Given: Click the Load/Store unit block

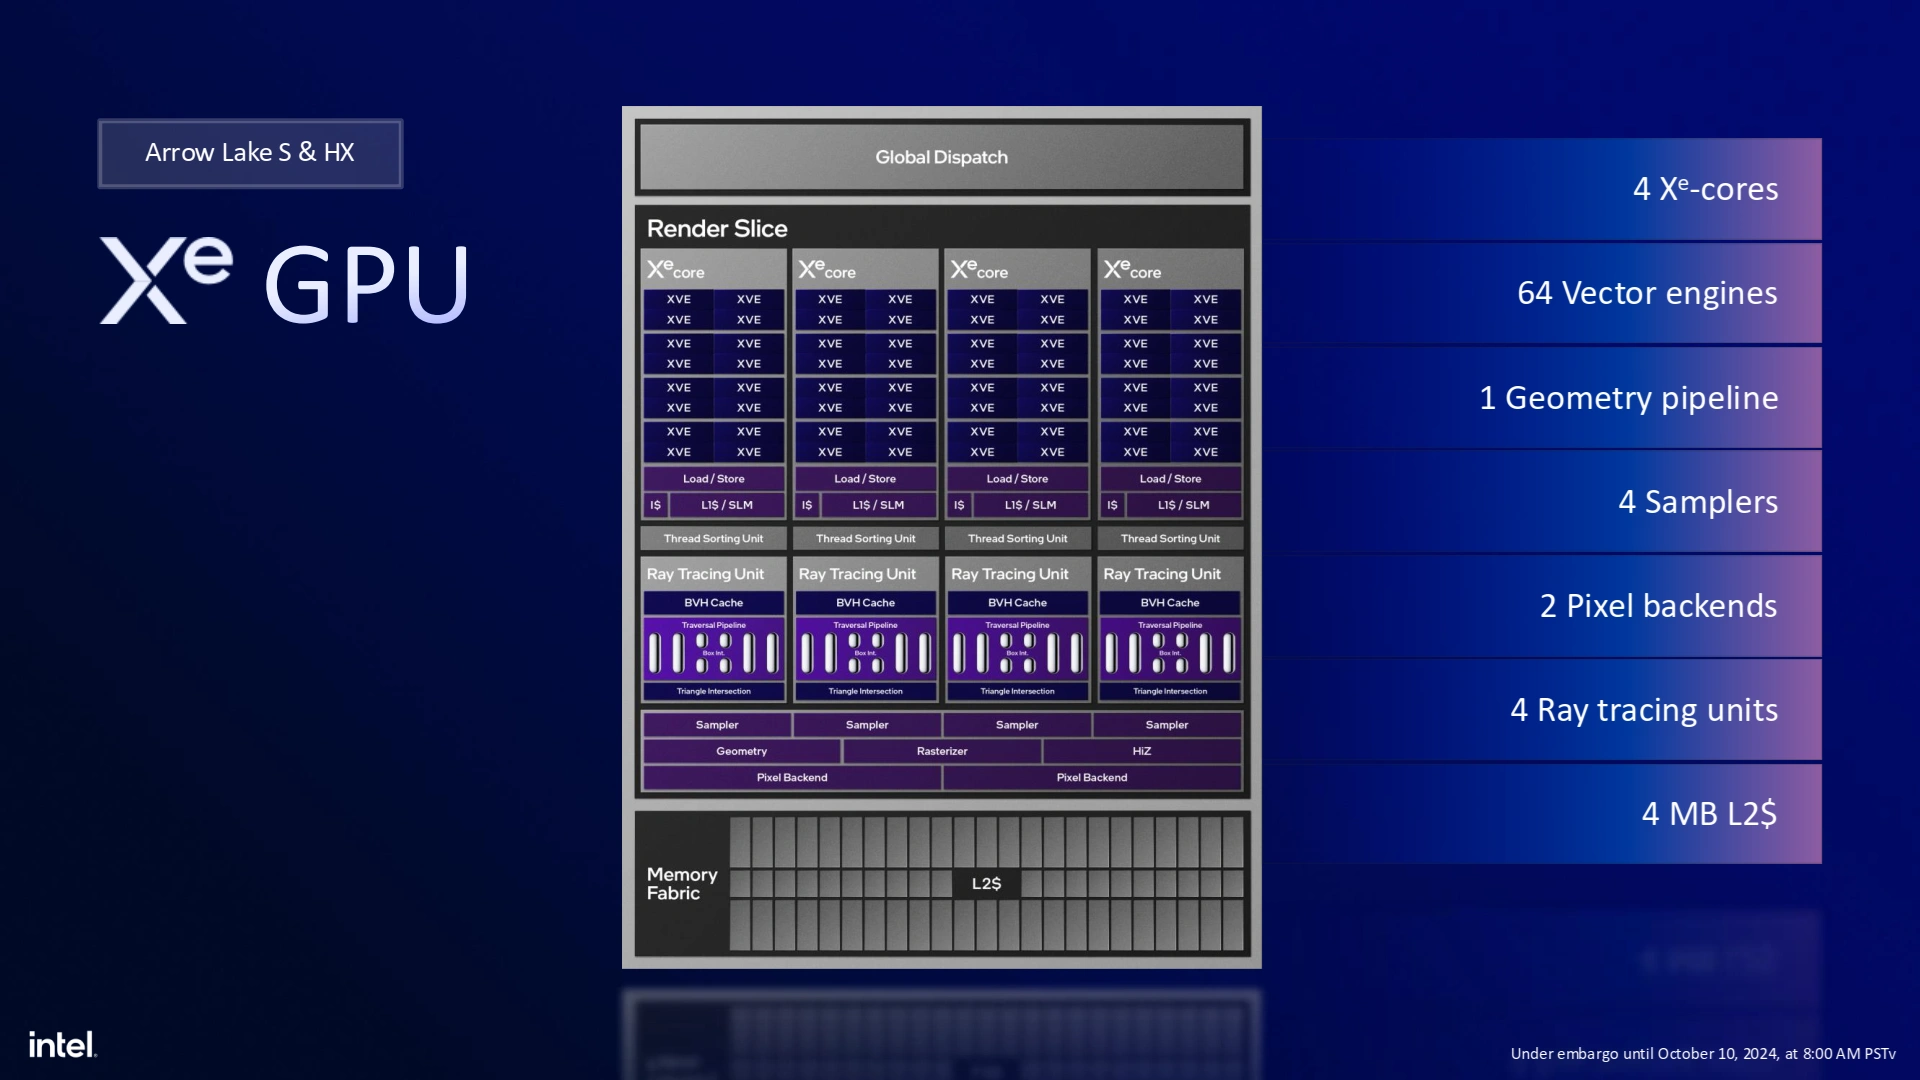Looking at the screenshot, I should [x=712, y=477].
